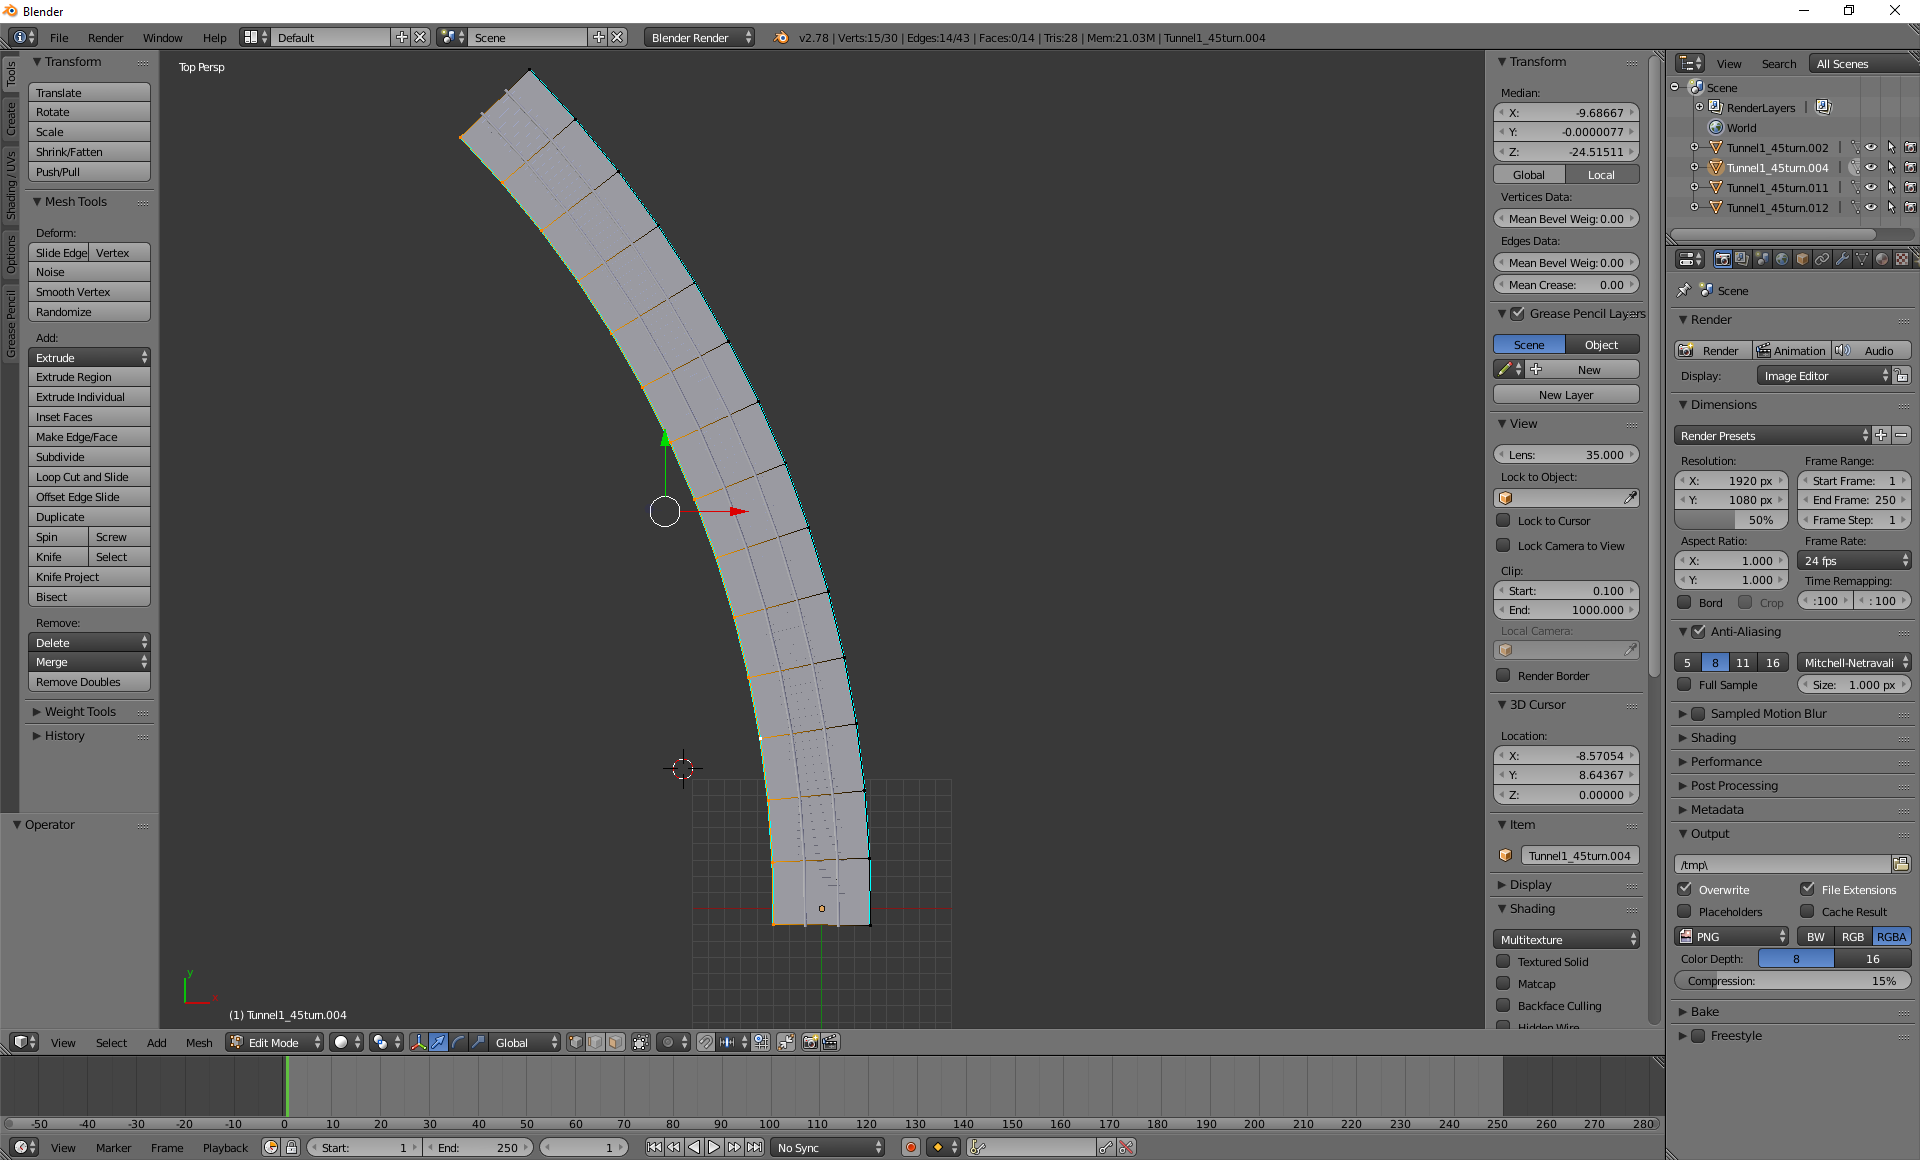Click the Object constraints chain-link icon
This screenshot has width=1920, height=1160.
1822,259
